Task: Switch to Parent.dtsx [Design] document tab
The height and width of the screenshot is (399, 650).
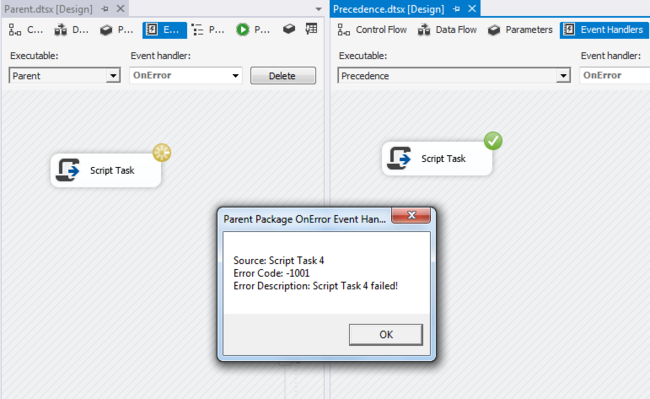Action: pos(48,9)
